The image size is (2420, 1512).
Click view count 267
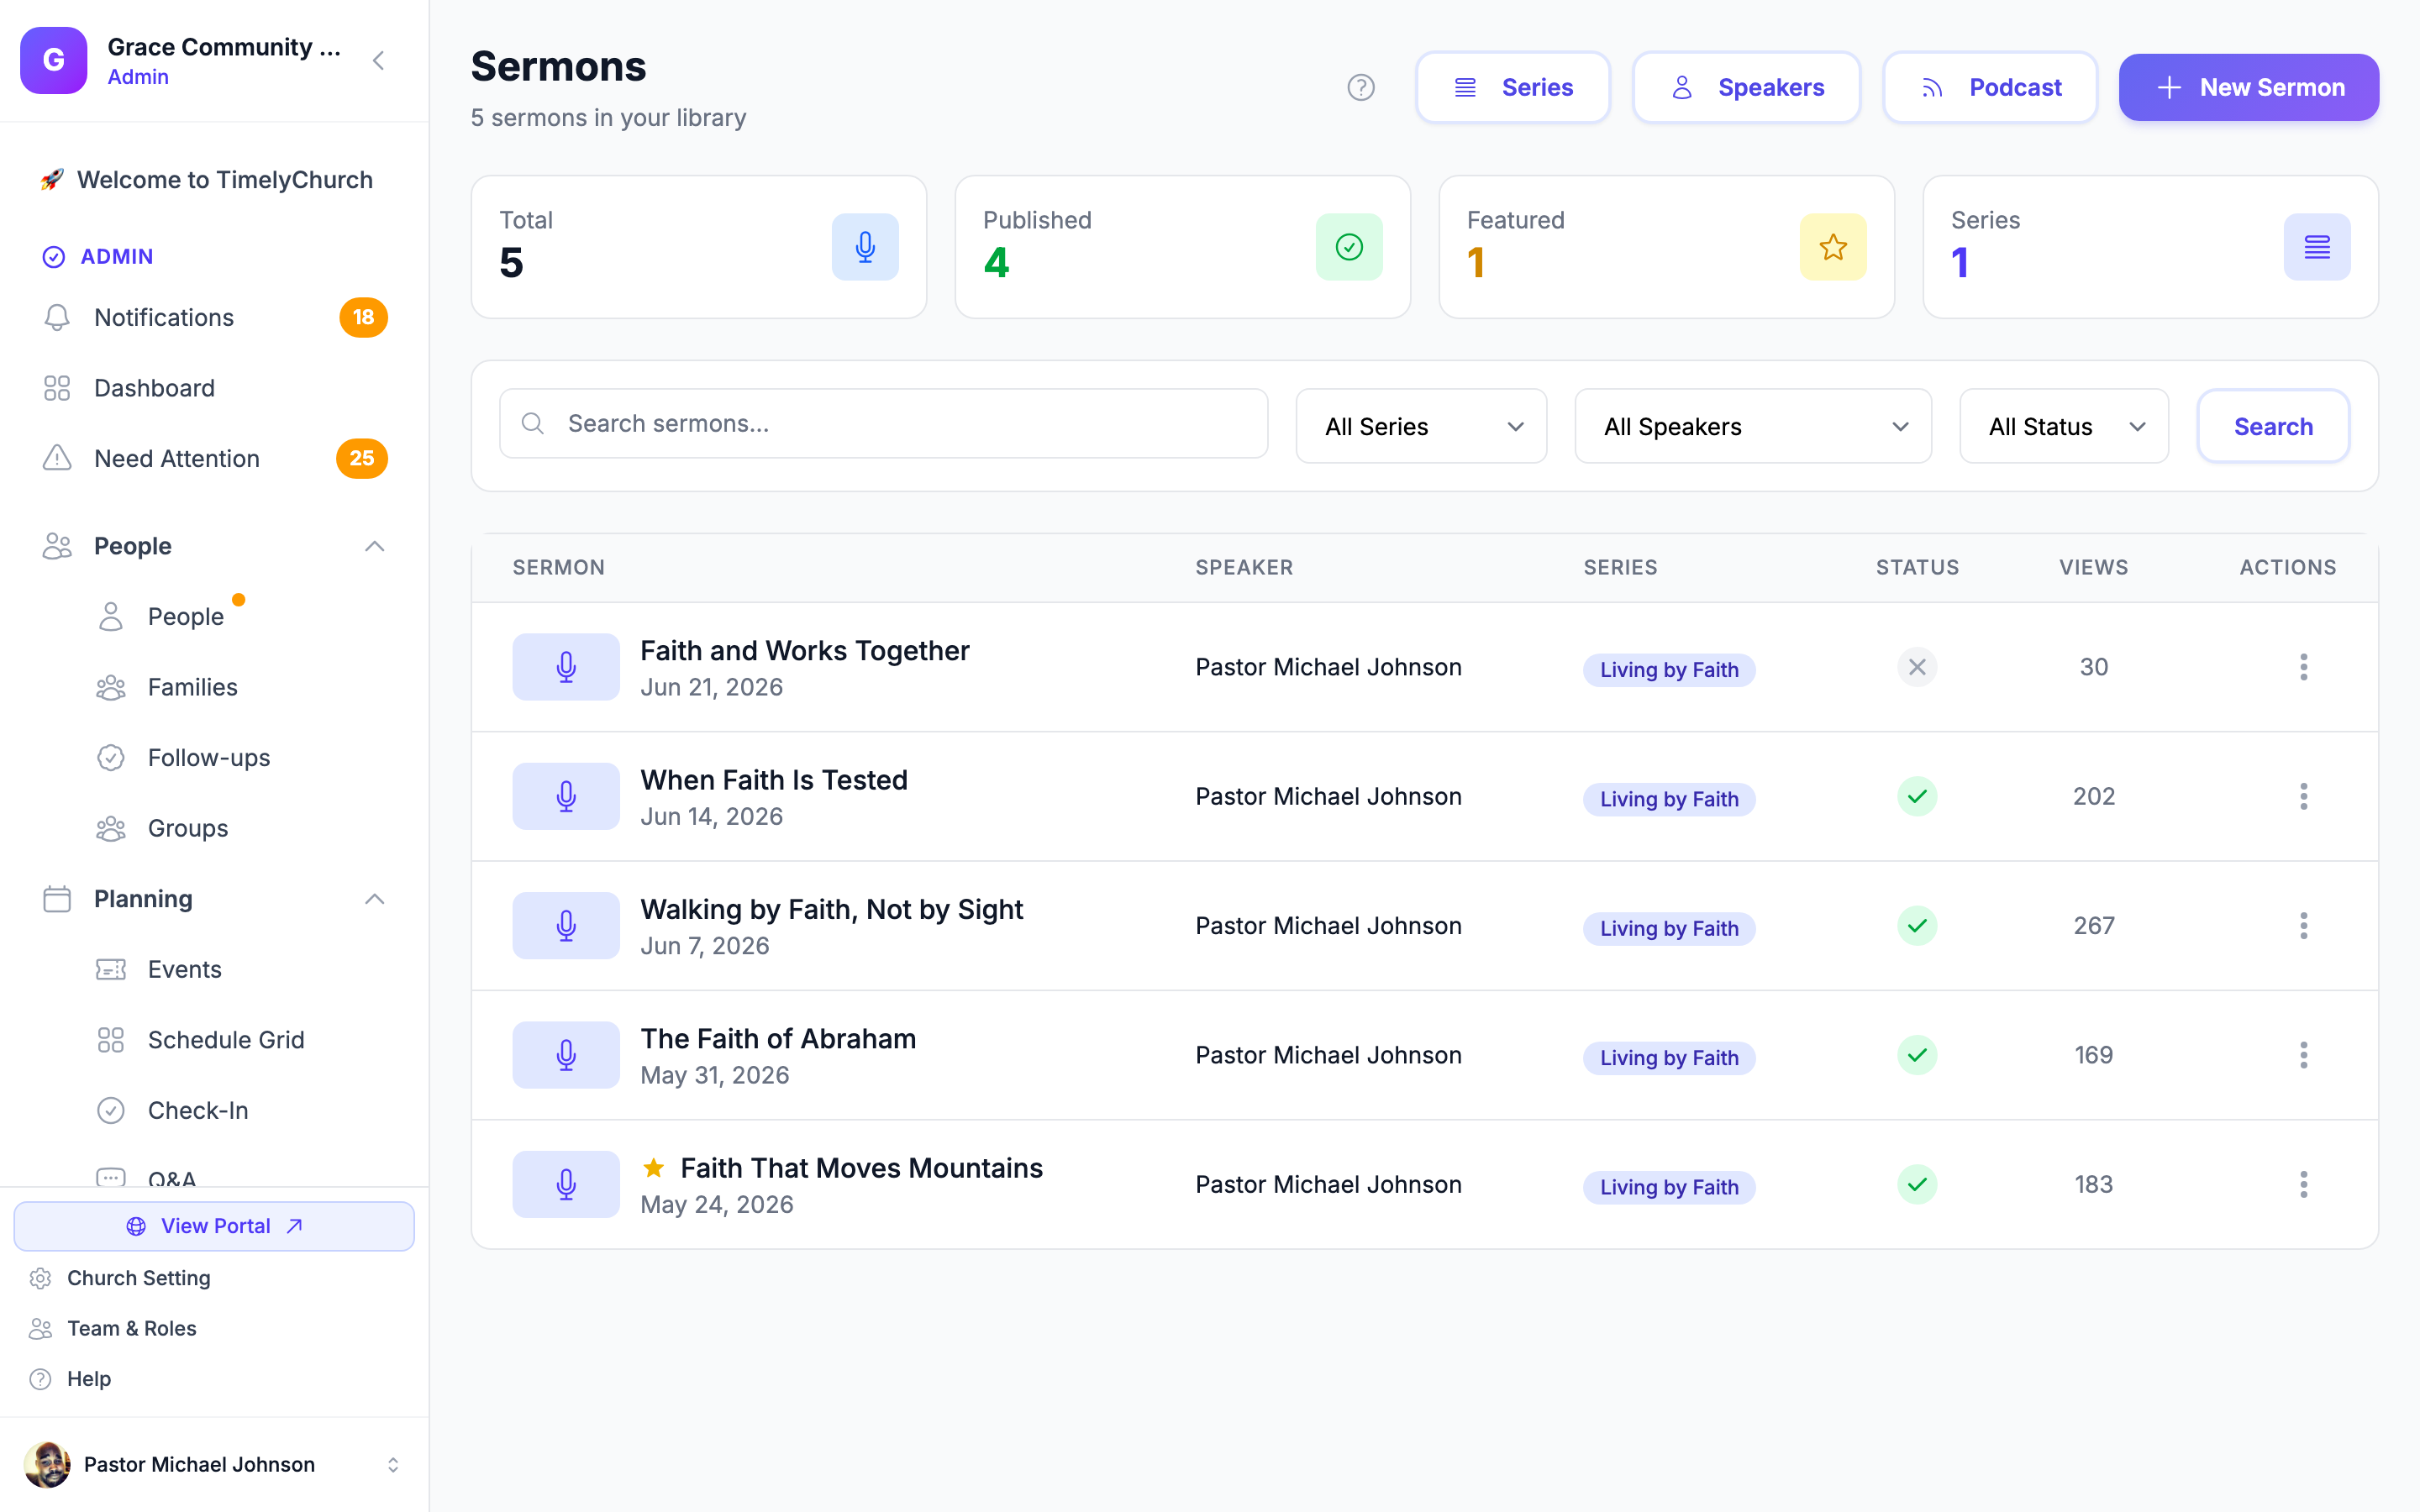[2094, 926]
